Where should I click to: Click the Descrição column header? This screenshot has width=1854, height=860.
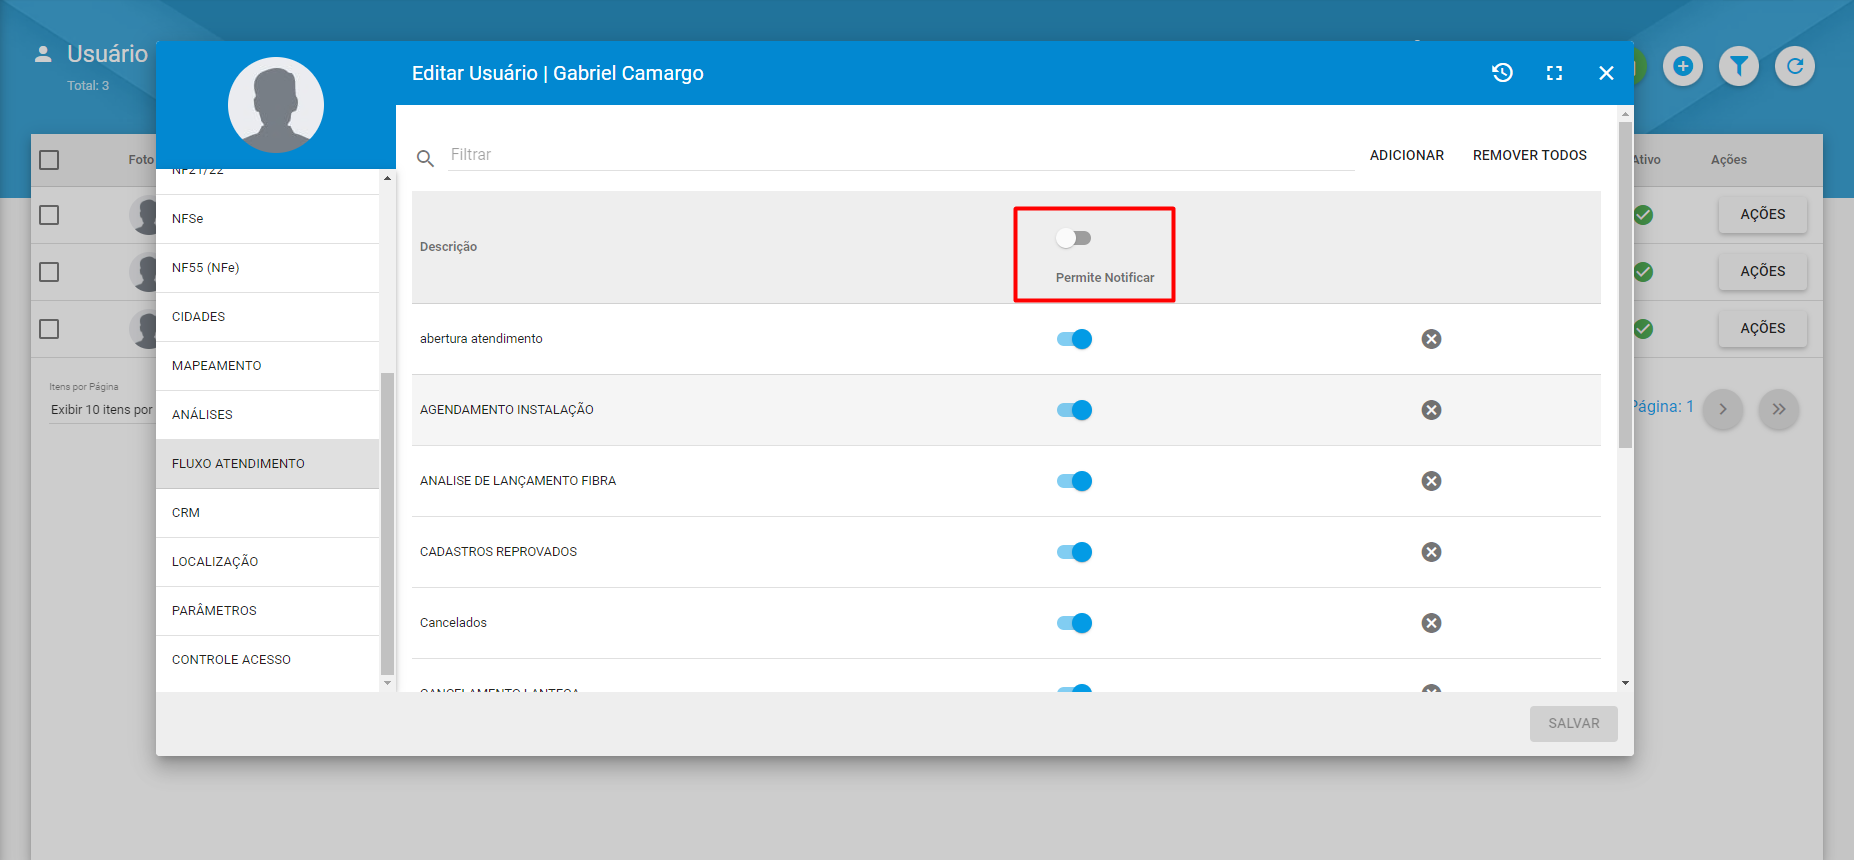point(448,247)
